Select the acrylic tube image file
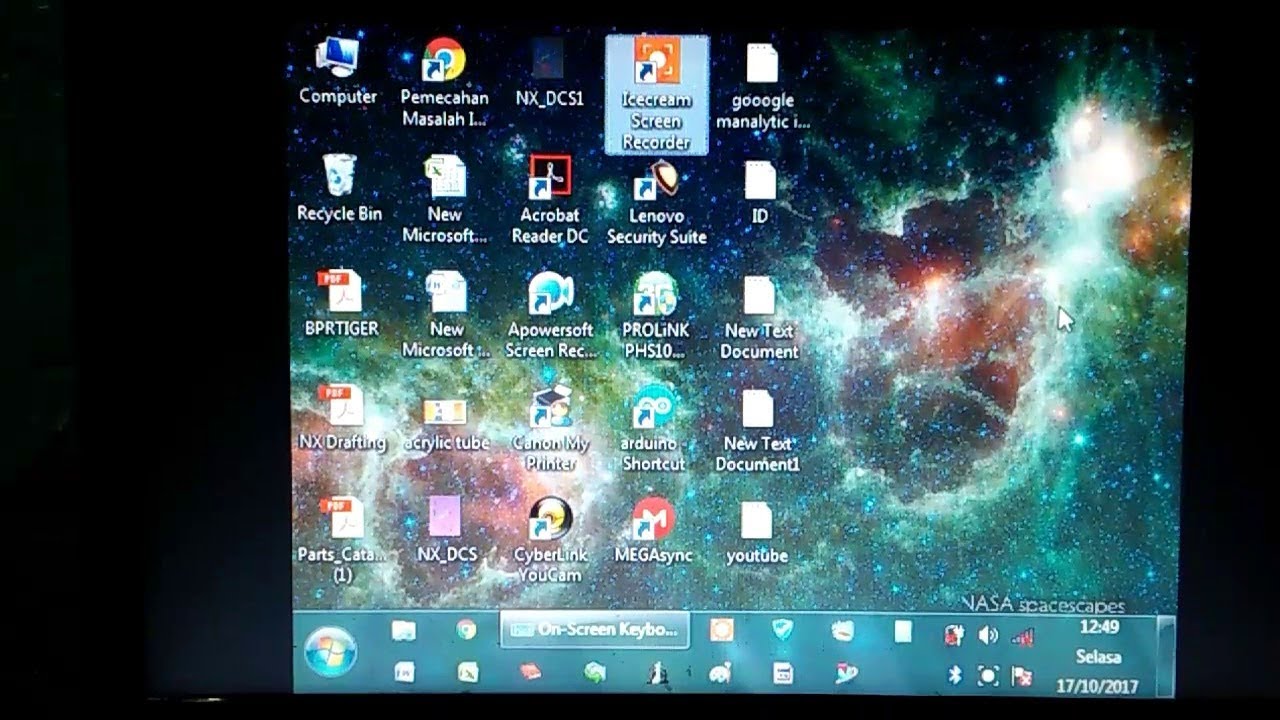 (446, 424)
